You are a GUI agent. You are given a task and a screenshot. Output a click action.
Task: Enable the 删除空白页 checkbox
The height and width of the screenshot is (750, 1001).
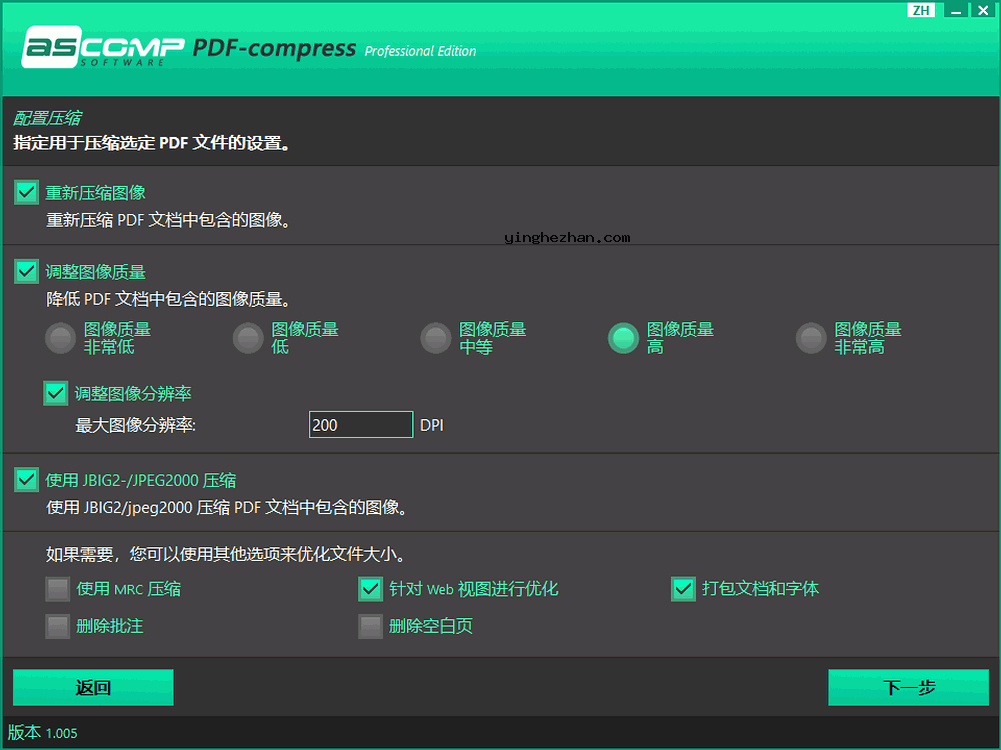(x=370, y=626)
